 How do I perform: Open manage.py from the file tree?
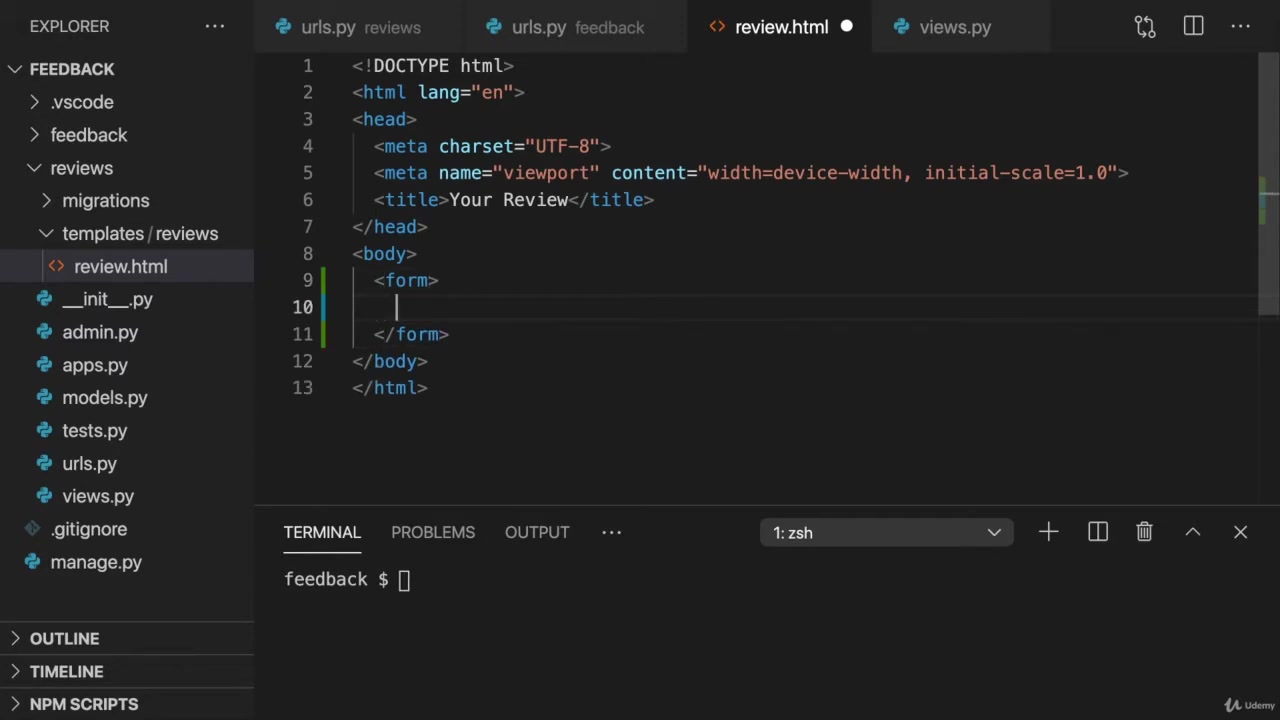pyautogui.click(x=96, y=562)
